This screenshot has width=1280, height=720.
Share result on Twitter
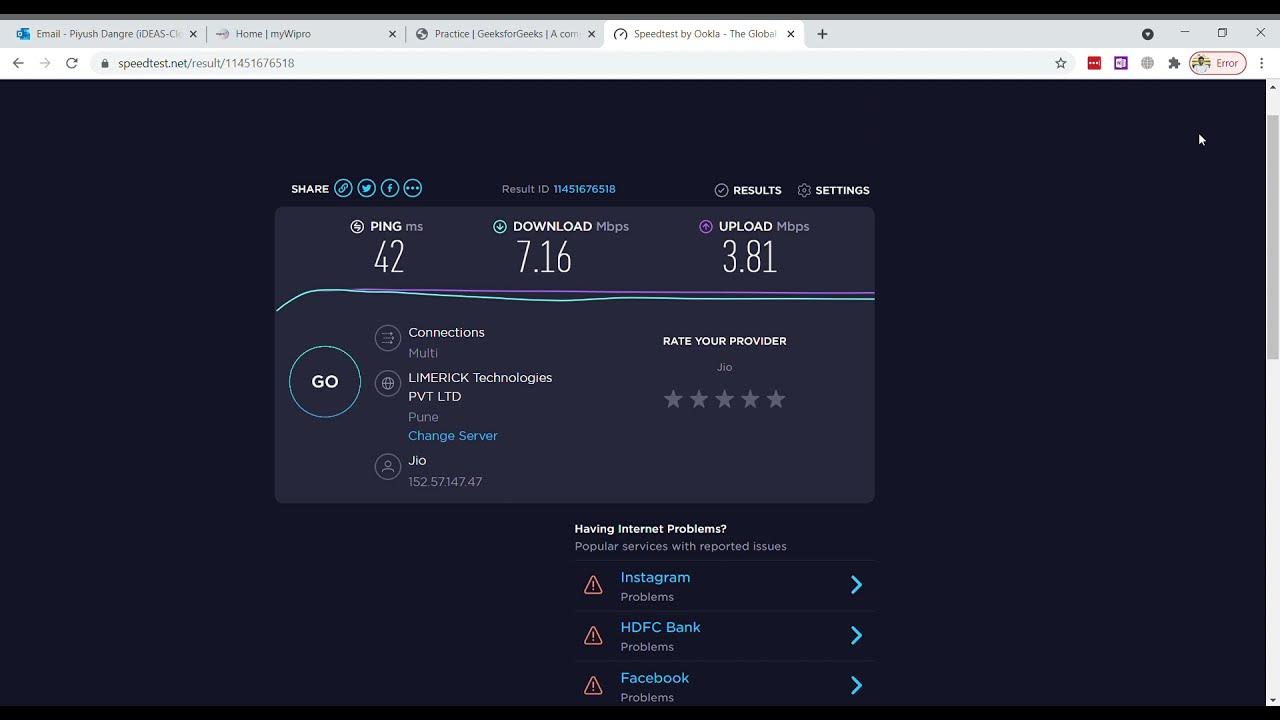coord(366,188)
